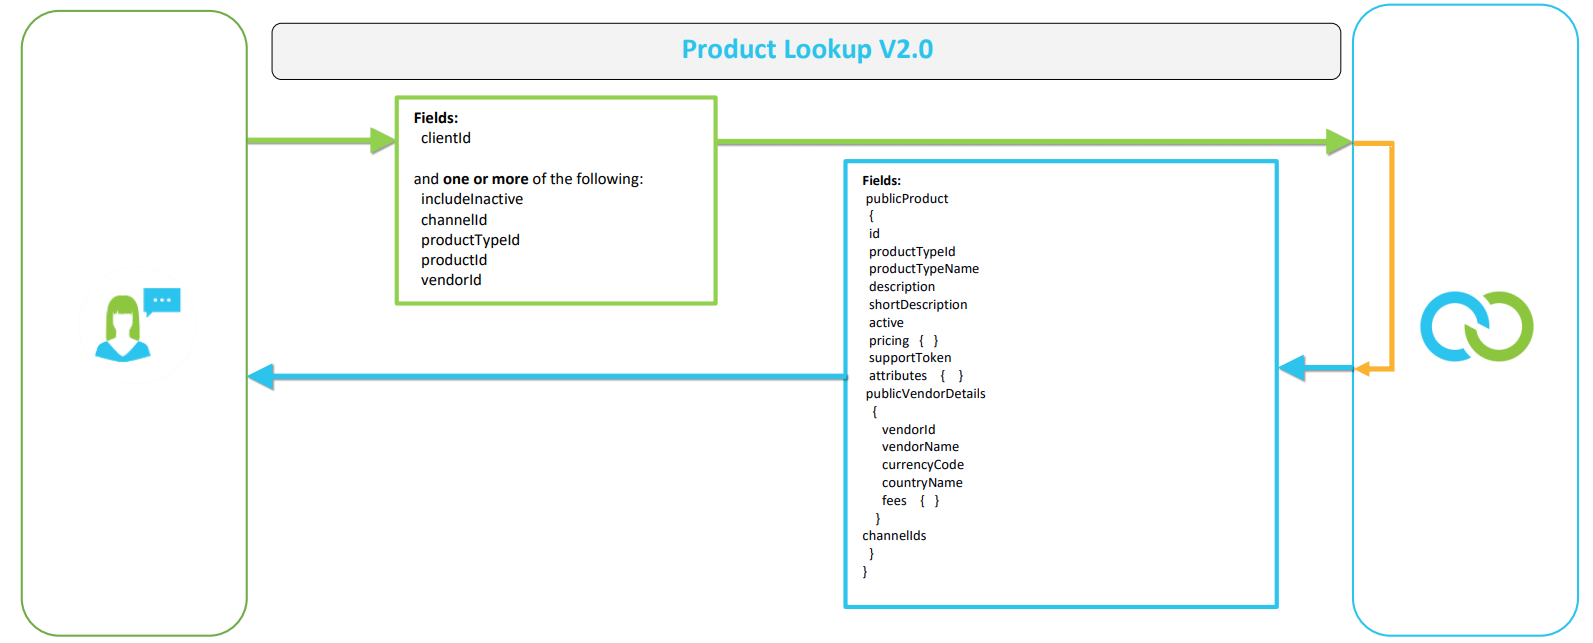Click the blue arrowhead pointing at the response box

point(1293,368)
